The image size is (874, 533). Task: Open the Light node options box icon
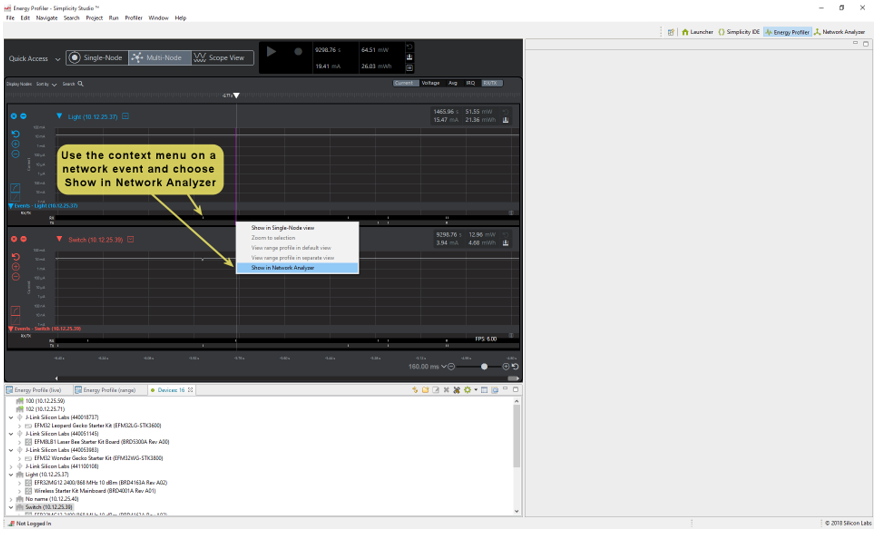tap(125, 116)
